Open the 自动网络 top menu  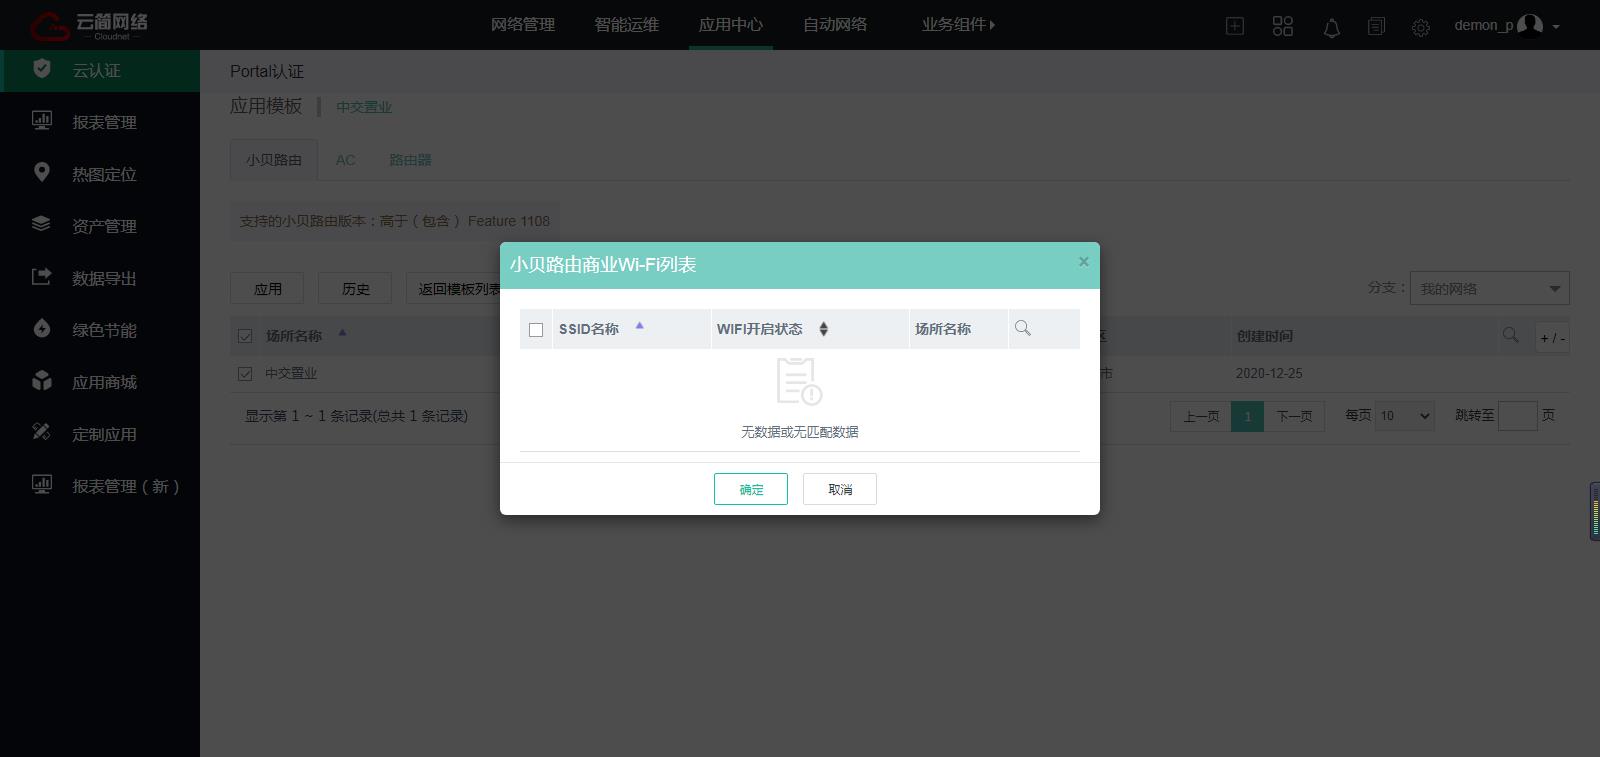[x=835, y=25]
